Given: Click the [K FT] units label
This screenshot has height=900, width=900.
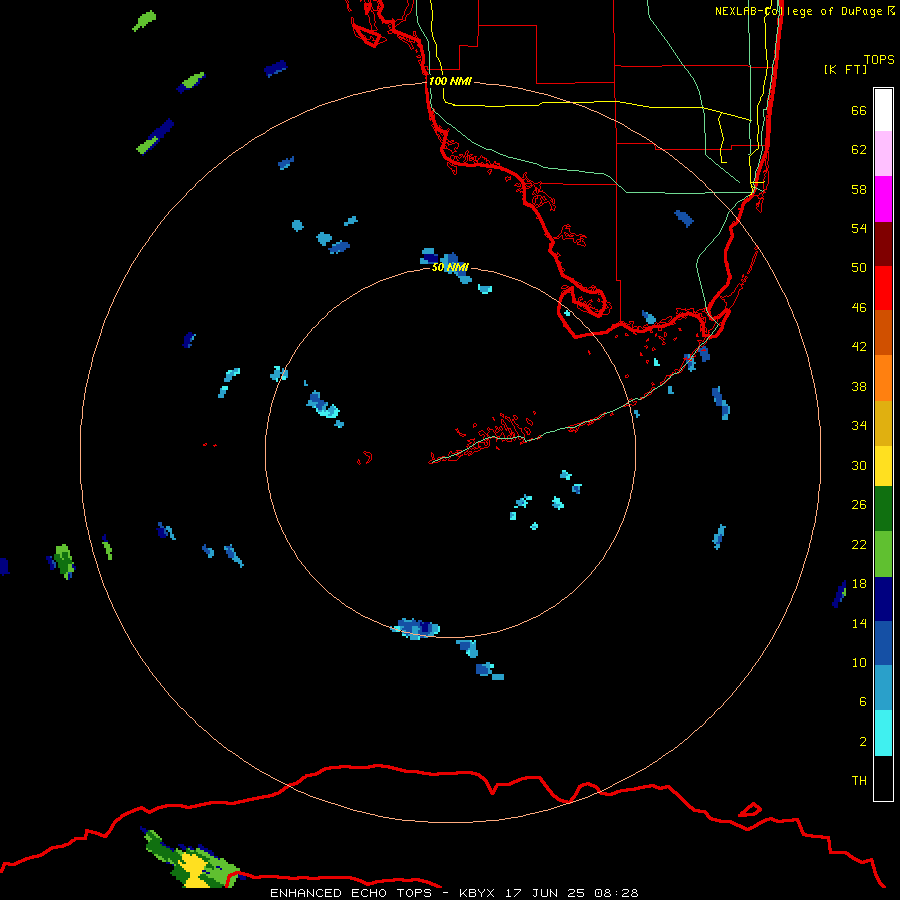Looking at the screenshot, I should pos(845,69).
